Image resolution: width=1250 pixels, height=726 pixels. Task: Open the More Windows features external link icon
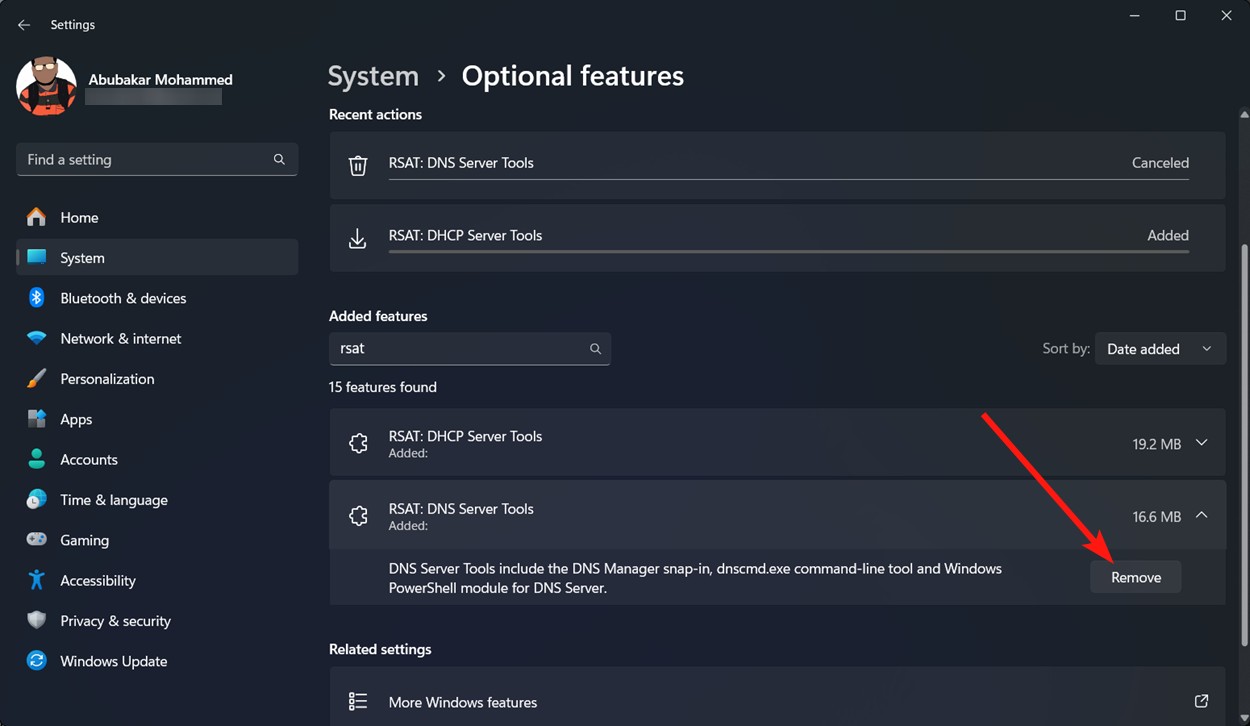coord(1201,701)
